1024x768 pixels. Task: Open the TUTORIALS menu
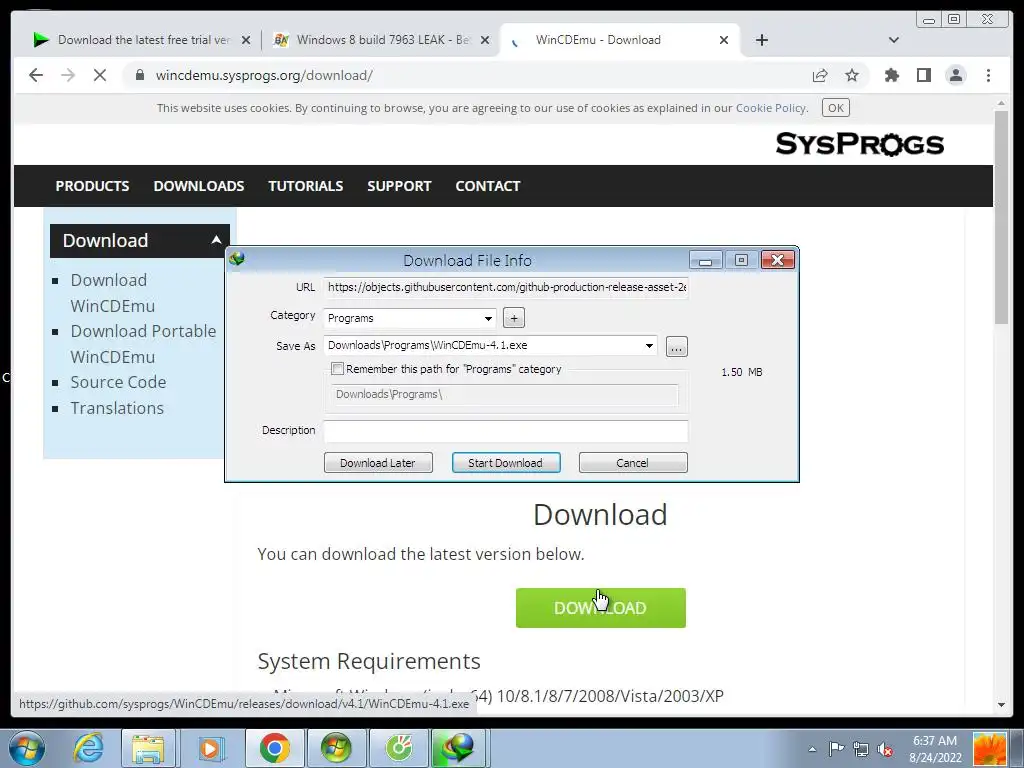pyautogui.click(x=306, y=186)
